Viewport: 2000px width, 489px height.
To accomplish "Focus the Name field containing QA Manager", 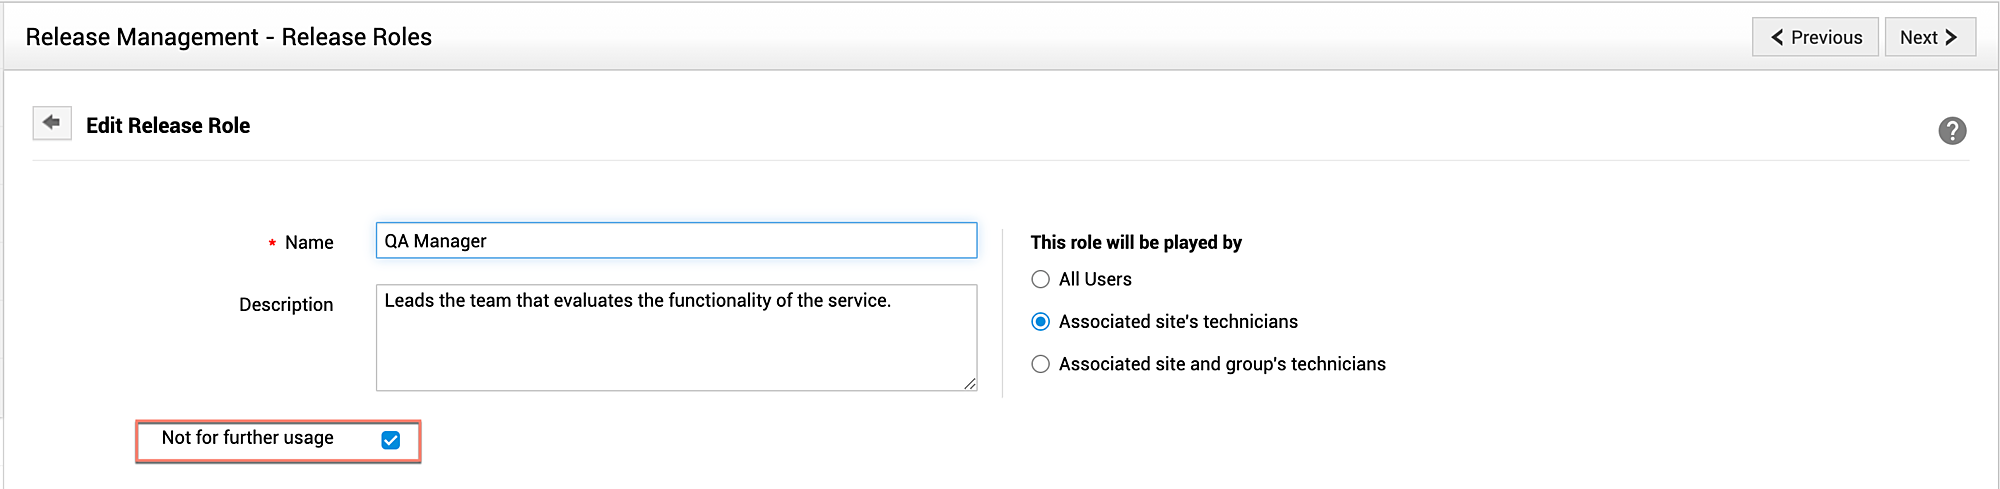I will [x=676, y=241].
